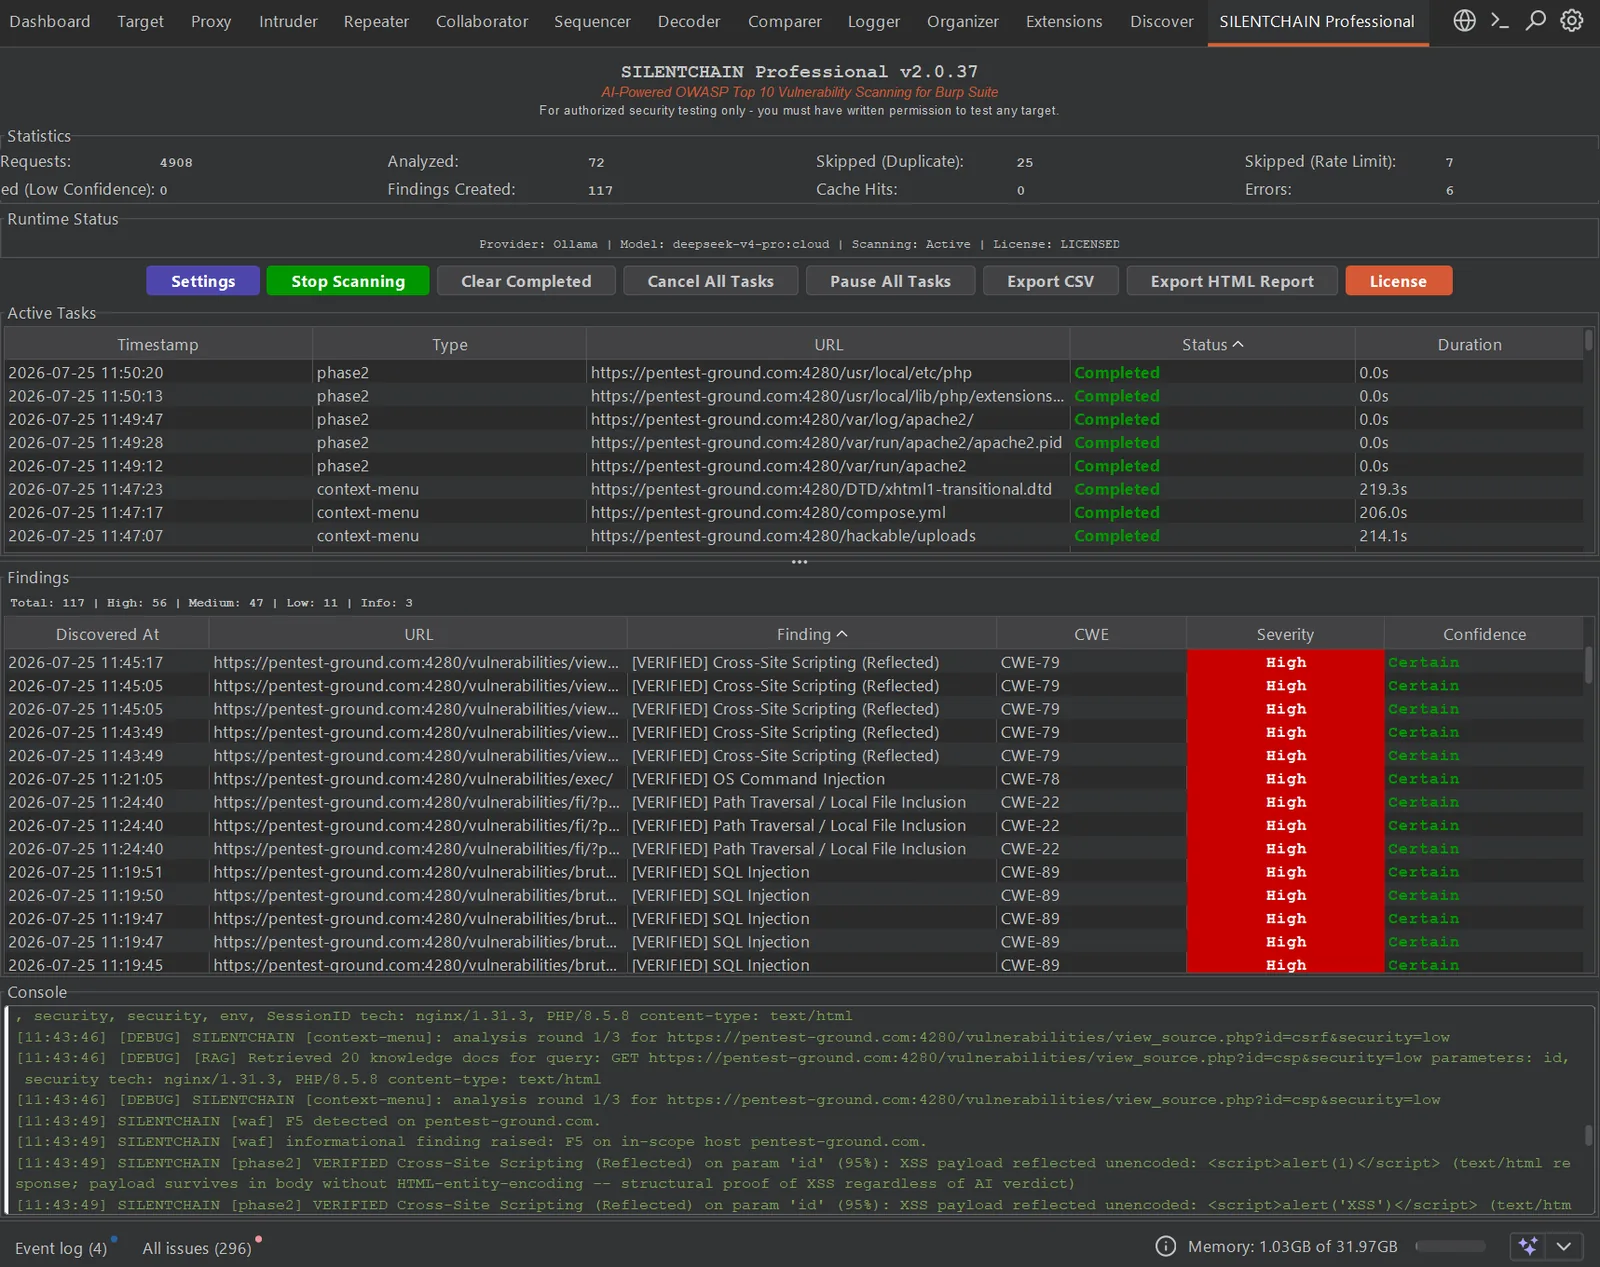Expand the chevron next to the AI sparkle icon

1564,1246
